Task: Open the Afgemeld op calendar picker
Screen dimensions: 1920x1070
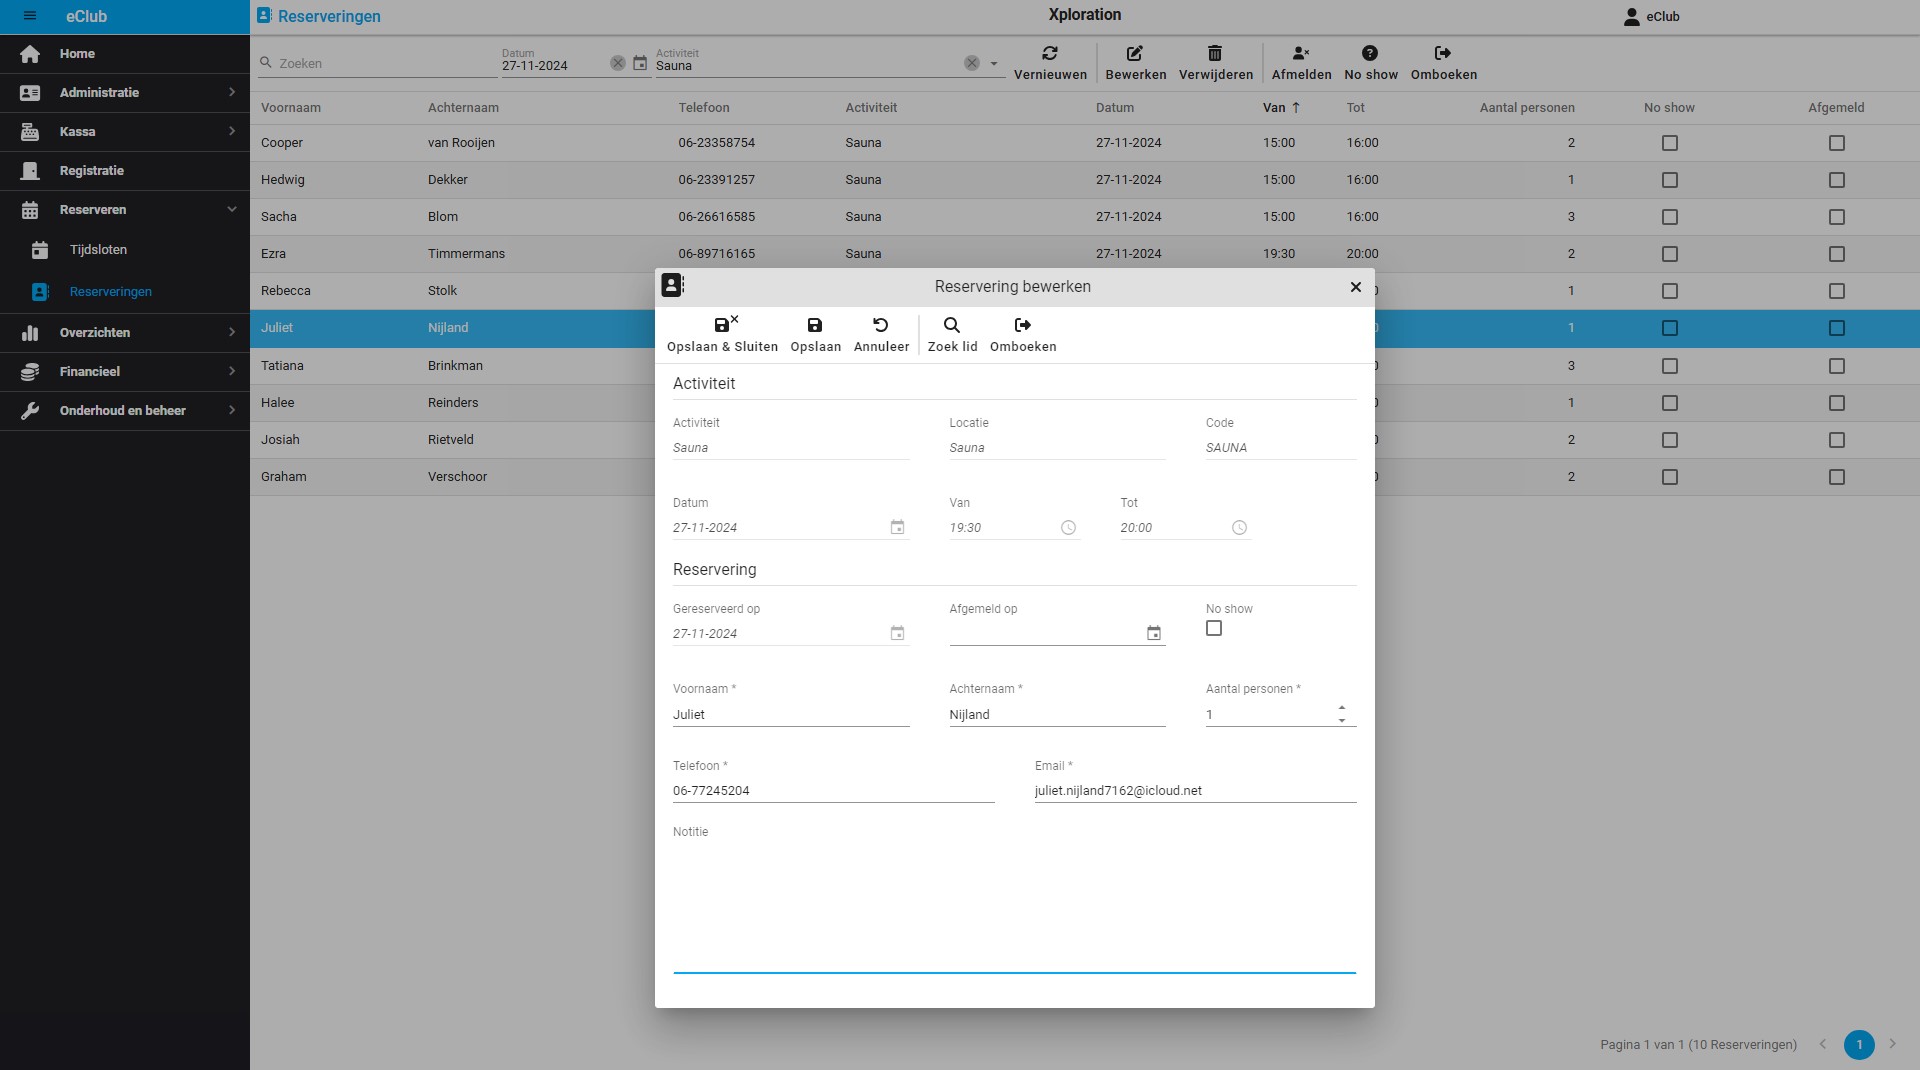Action: 1154,633
